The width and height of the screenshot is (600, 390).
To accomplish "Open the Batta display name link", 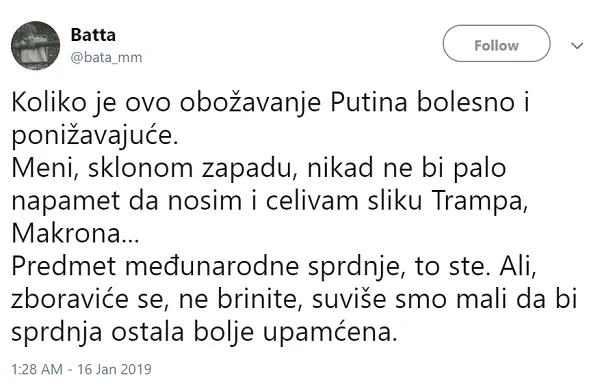I will [93, 35].
